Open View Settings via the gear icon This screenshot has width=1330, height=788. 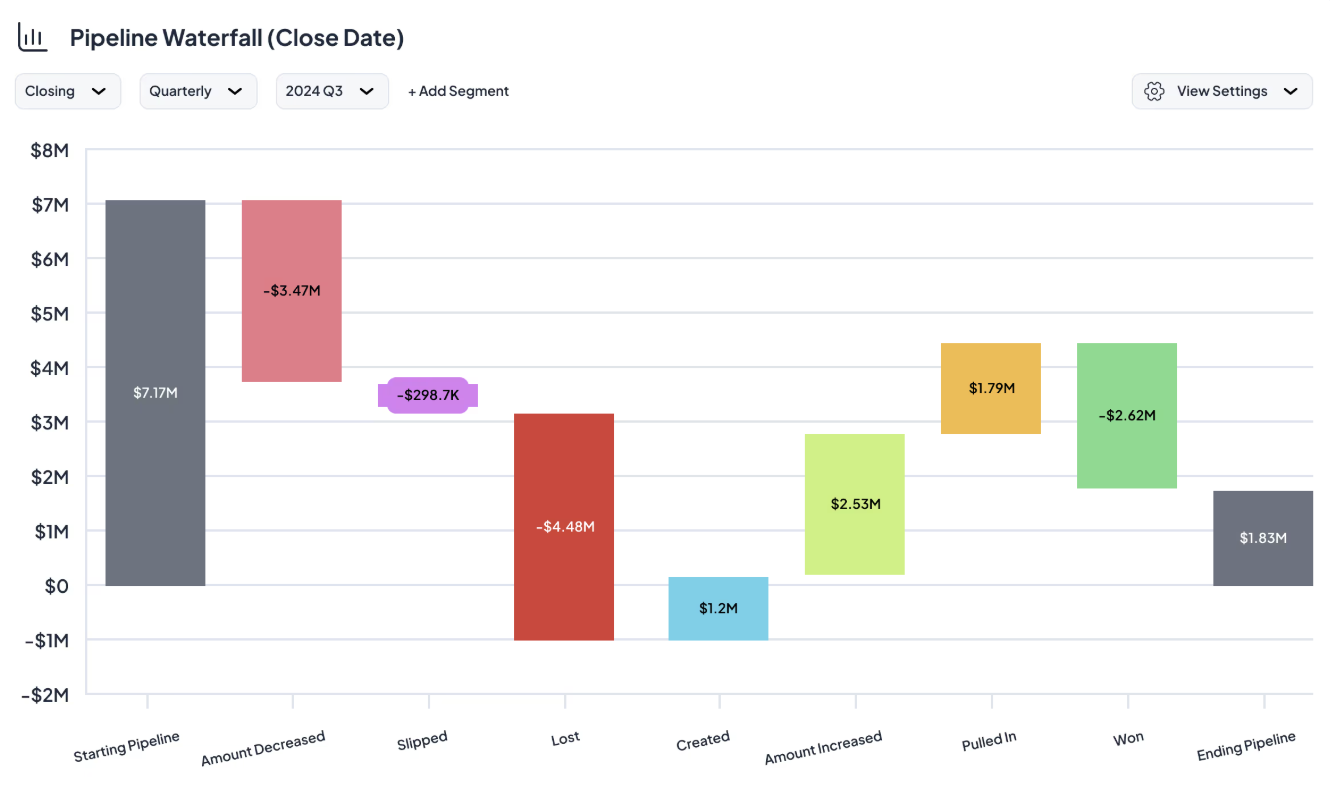click(x=1154, y=90)
